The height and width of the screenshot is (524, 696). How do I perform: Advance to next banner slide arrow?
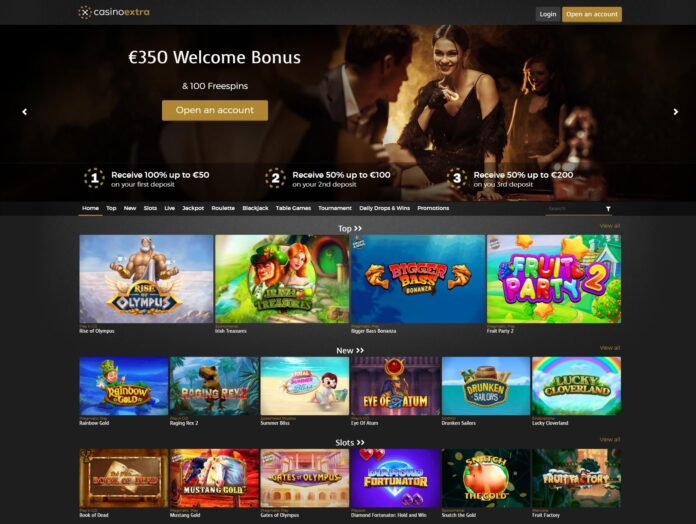676,112
